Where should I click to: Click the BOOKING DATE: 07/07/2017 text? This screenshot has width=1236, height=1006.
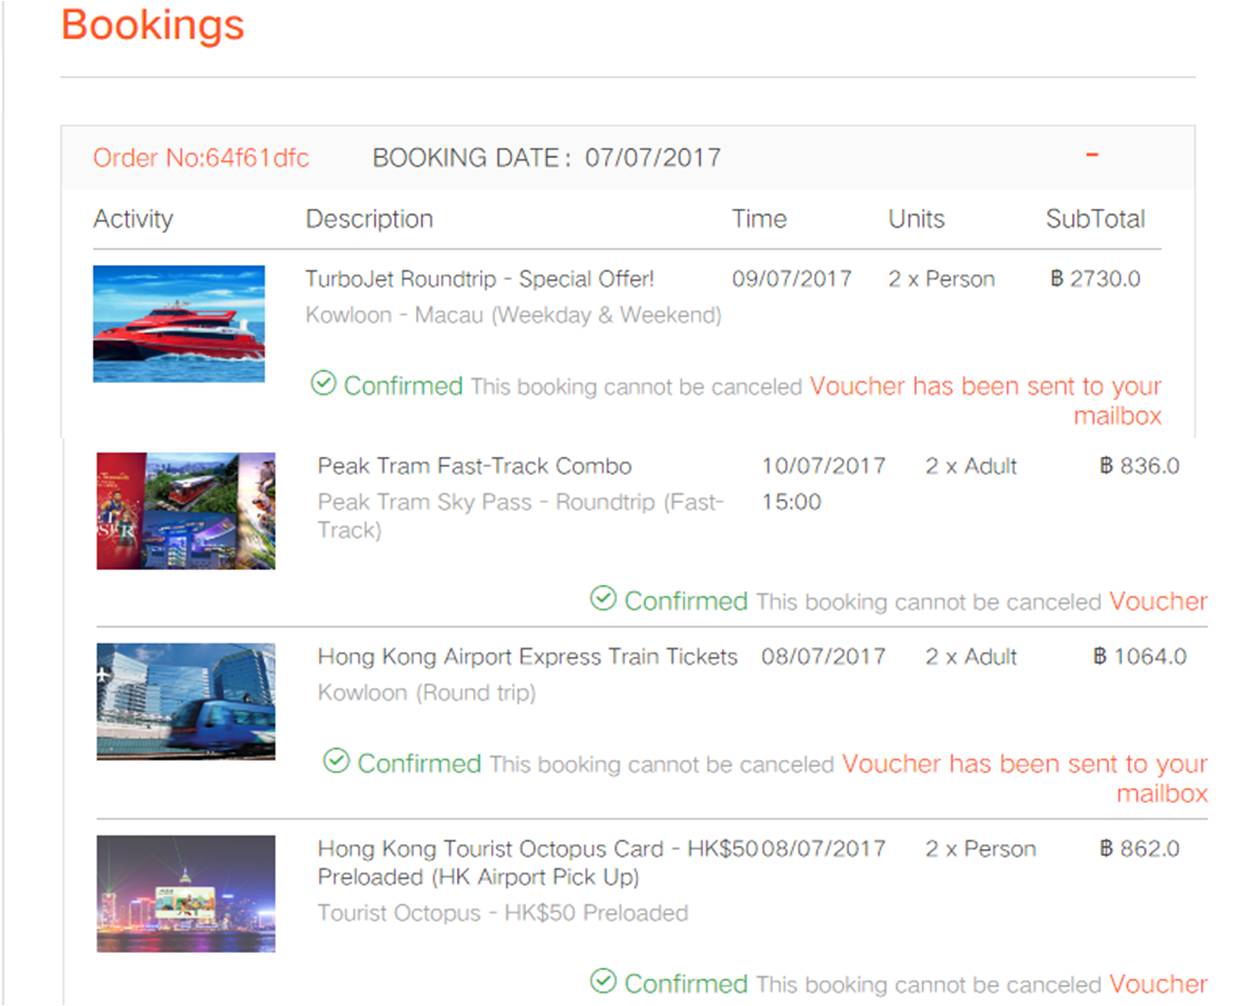point(547,158)
